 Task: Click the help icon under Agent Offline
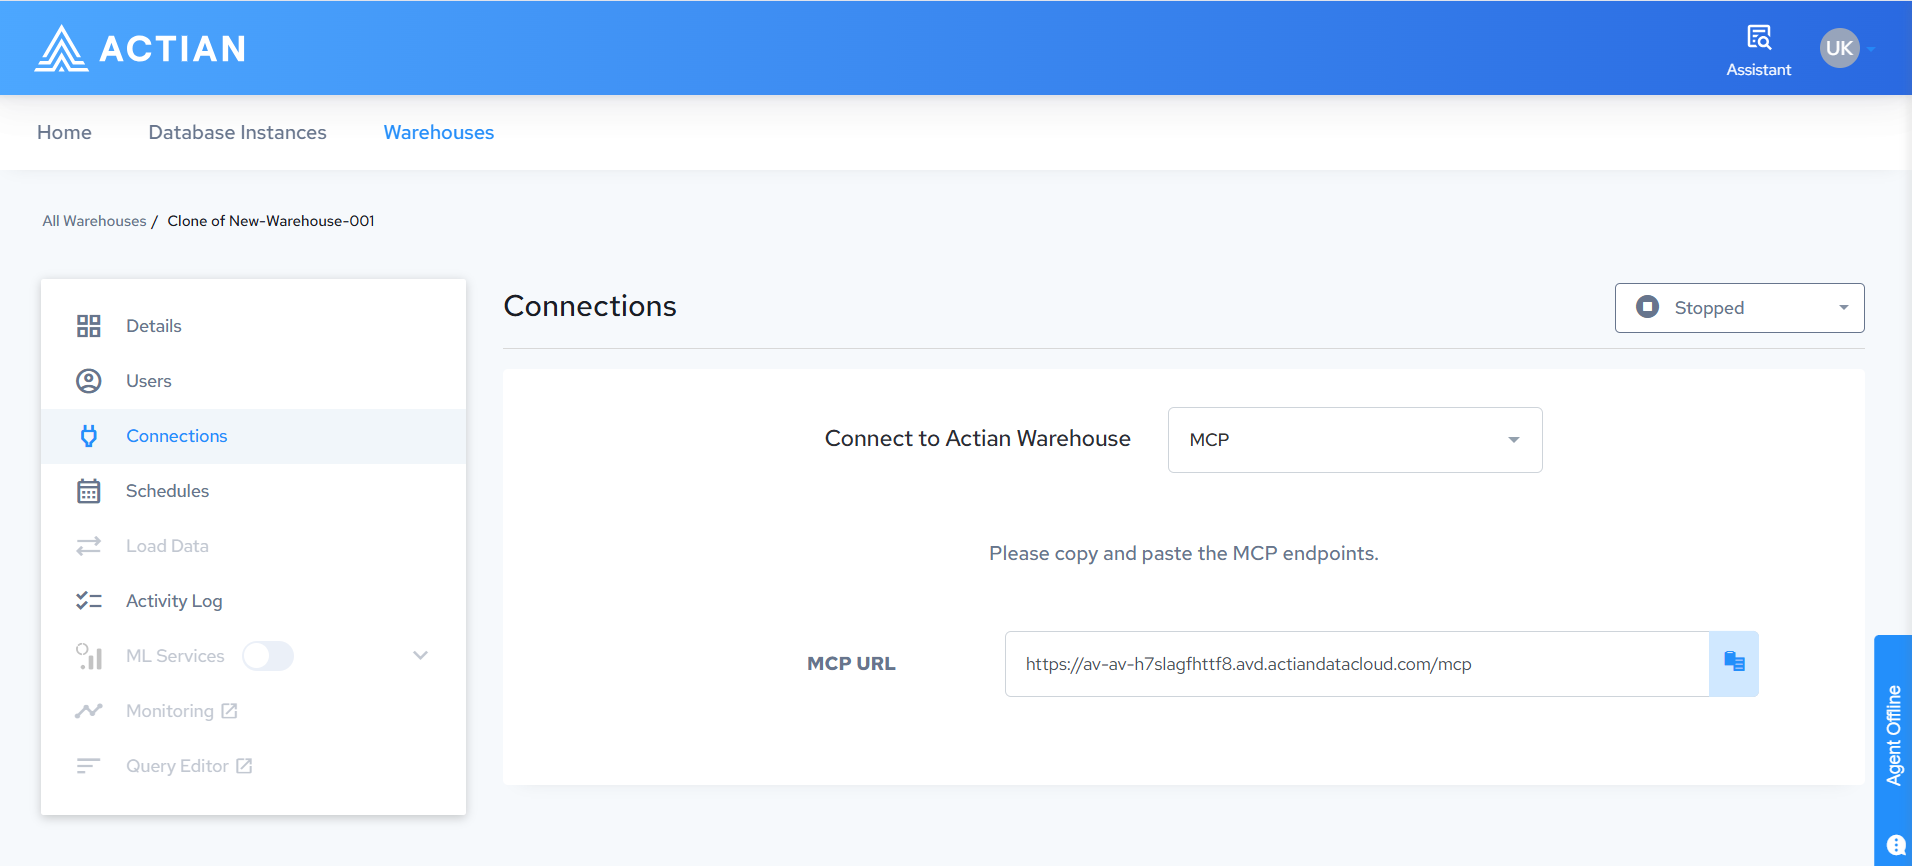click(1895, 844)
